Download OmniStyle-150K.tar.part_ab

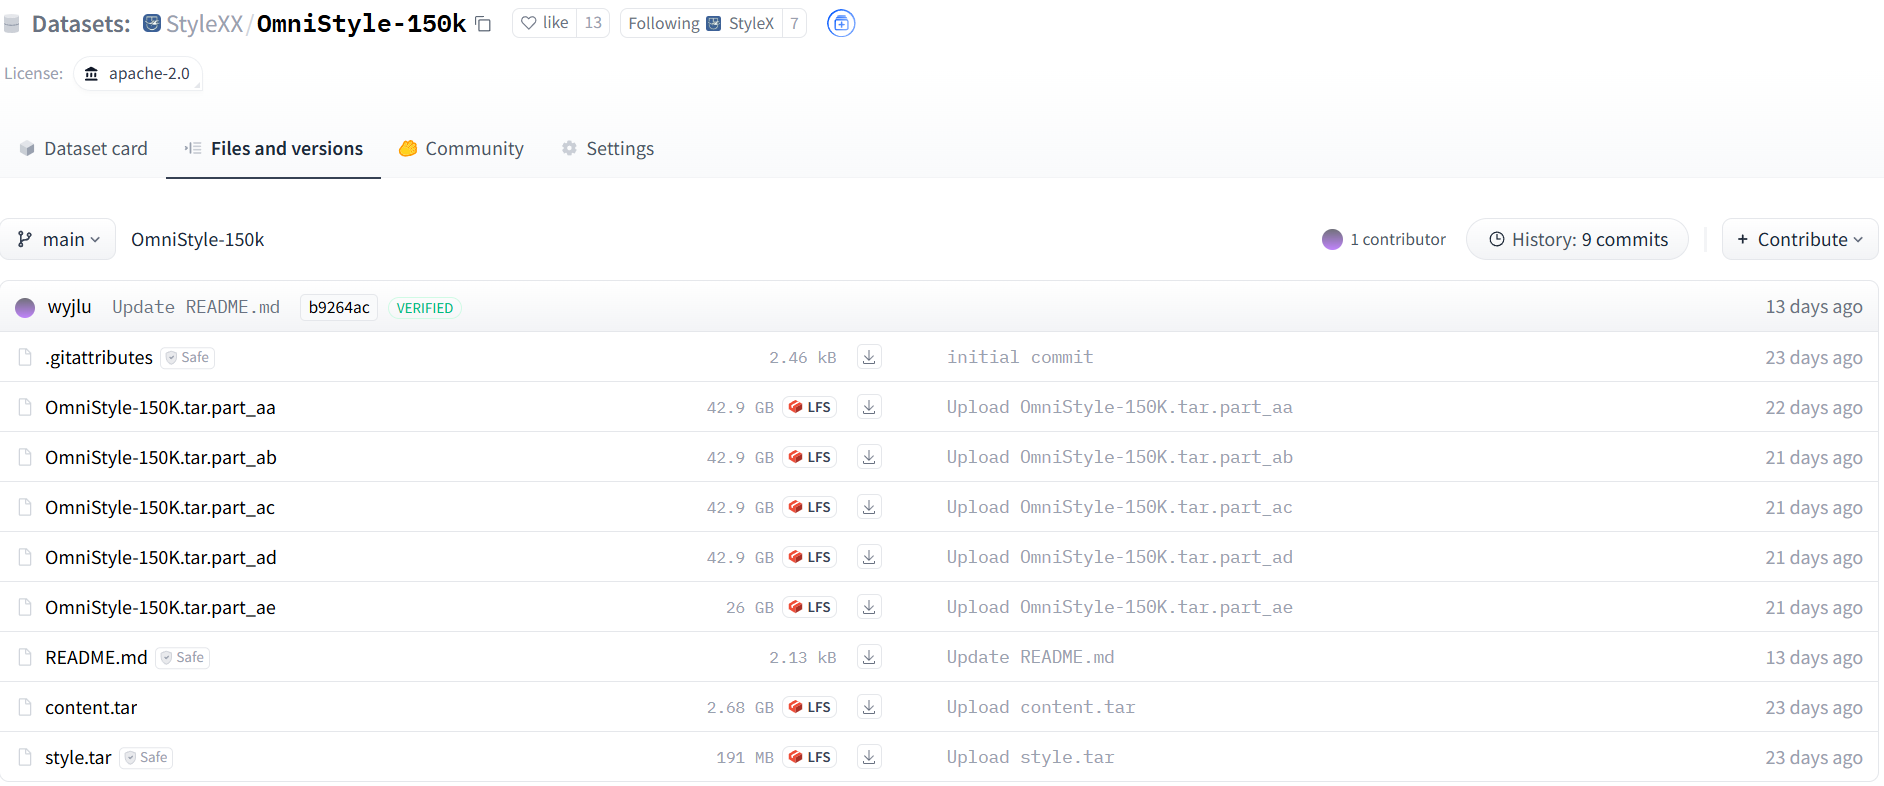coord(869,457)
